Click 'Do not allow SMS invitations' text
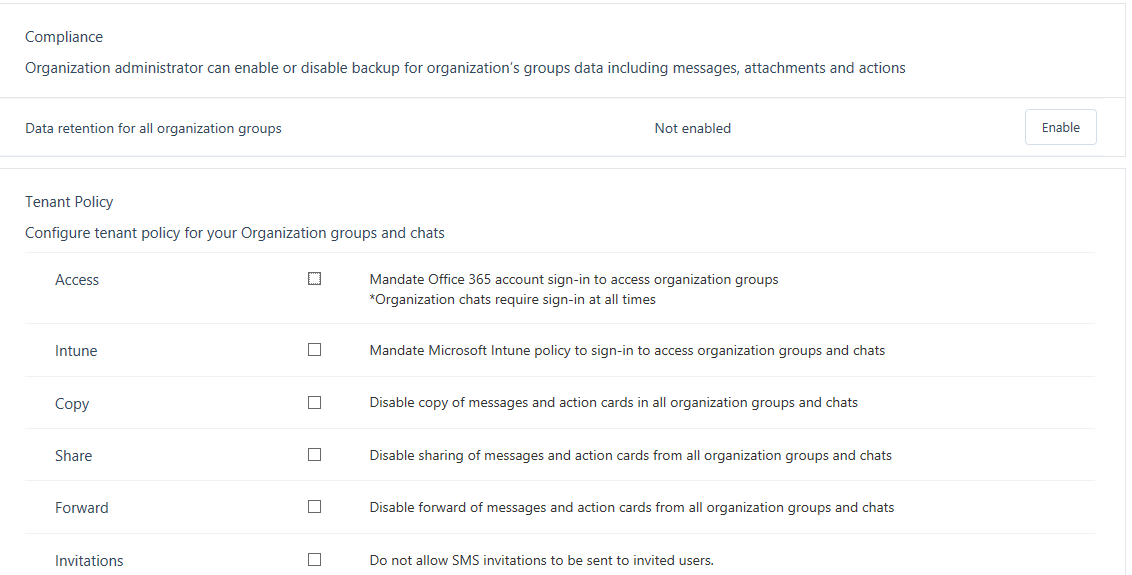1132x575 pixels. coord(541,560)
